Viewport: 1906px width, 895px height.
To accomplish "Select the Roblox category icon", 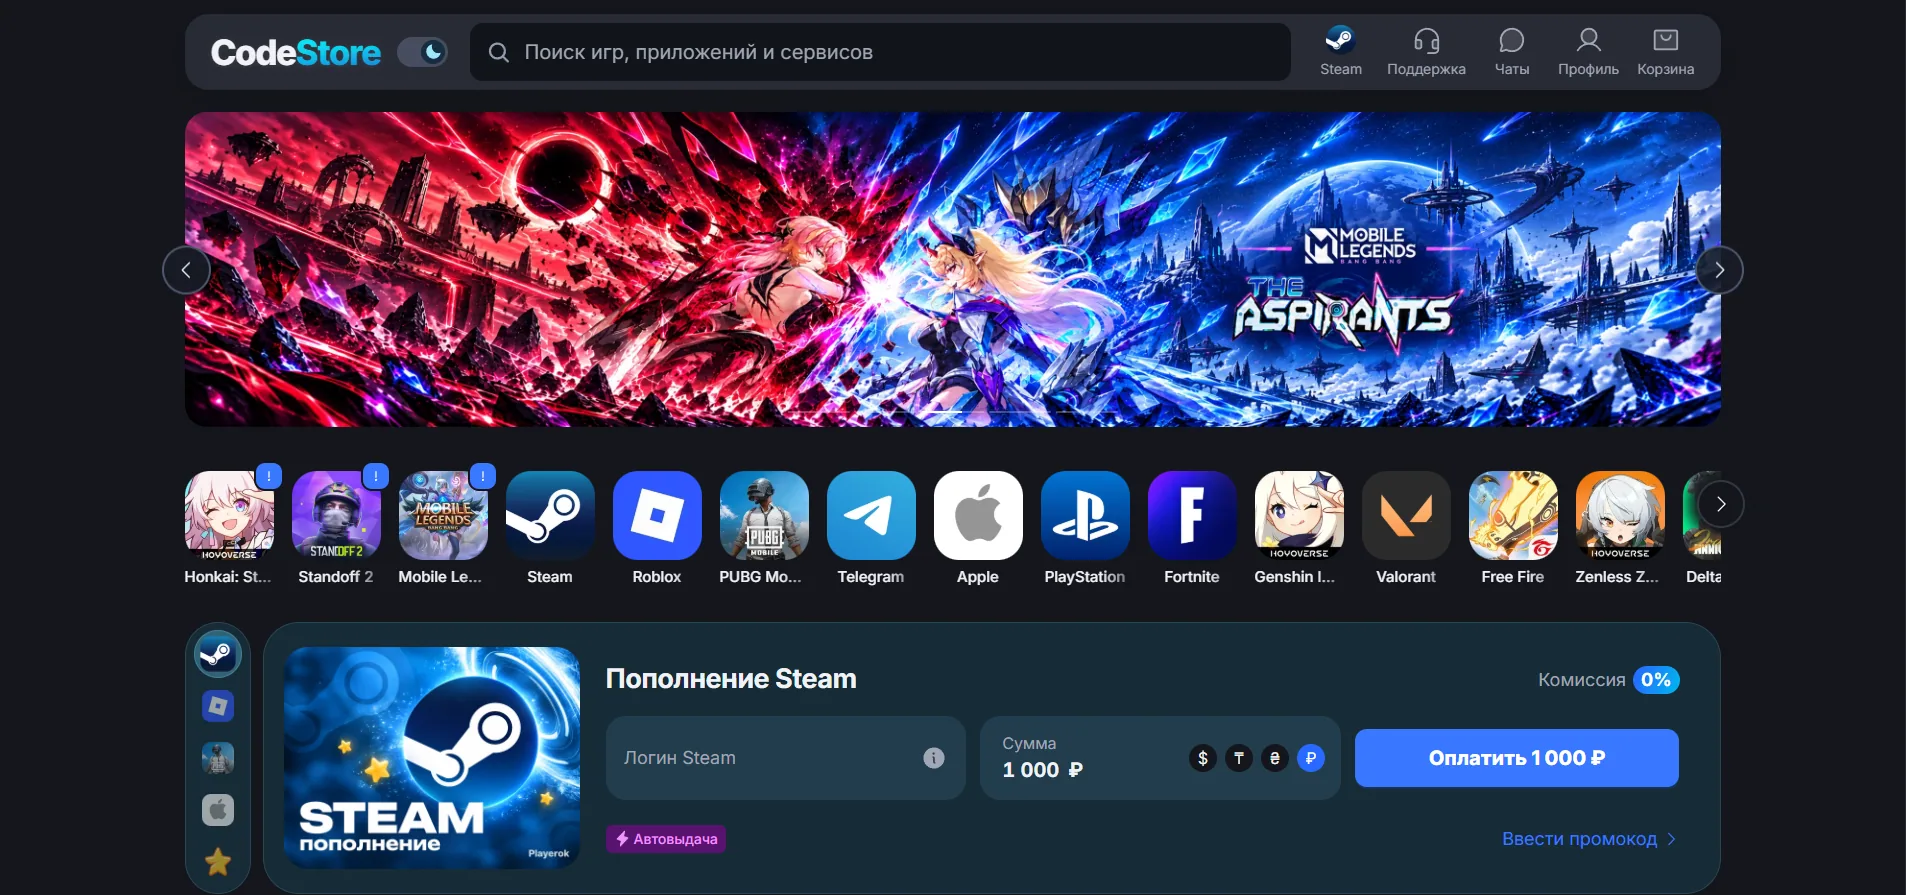I will (657, 516).
